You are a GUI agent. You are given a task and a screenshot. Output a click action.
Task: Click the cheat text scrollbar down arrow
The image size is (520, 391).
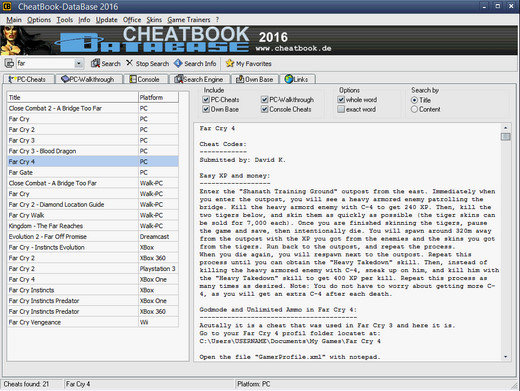click(x=506, y=357)
